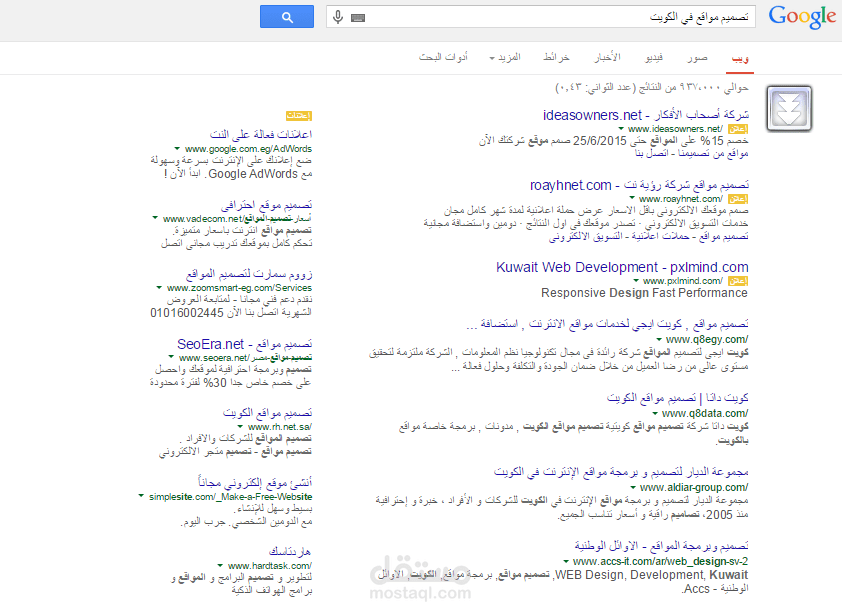This screenshot has width=842, height=614.
Task: Click مواقع من تصميمنا sitelink
Action: click(x=713, y=154)
